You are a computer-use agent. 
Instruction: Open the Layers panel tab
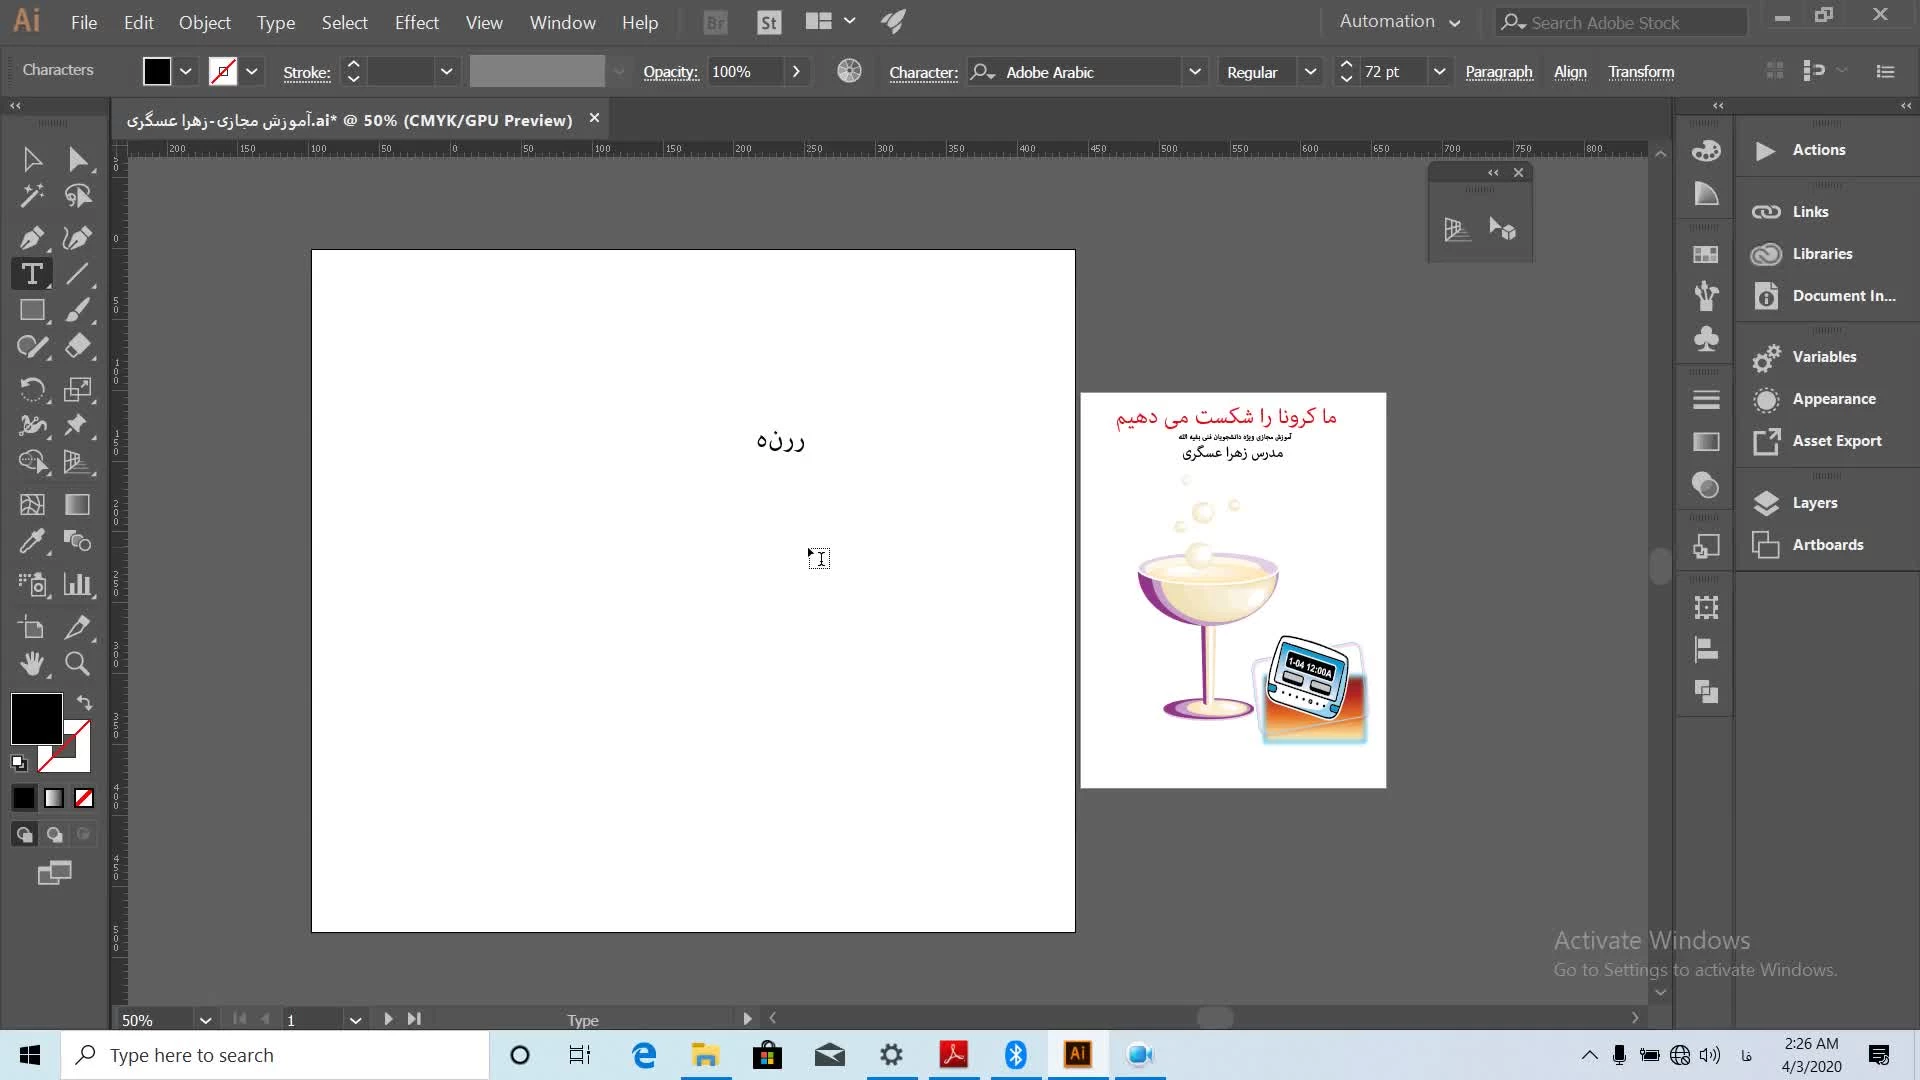[1814, 503]
